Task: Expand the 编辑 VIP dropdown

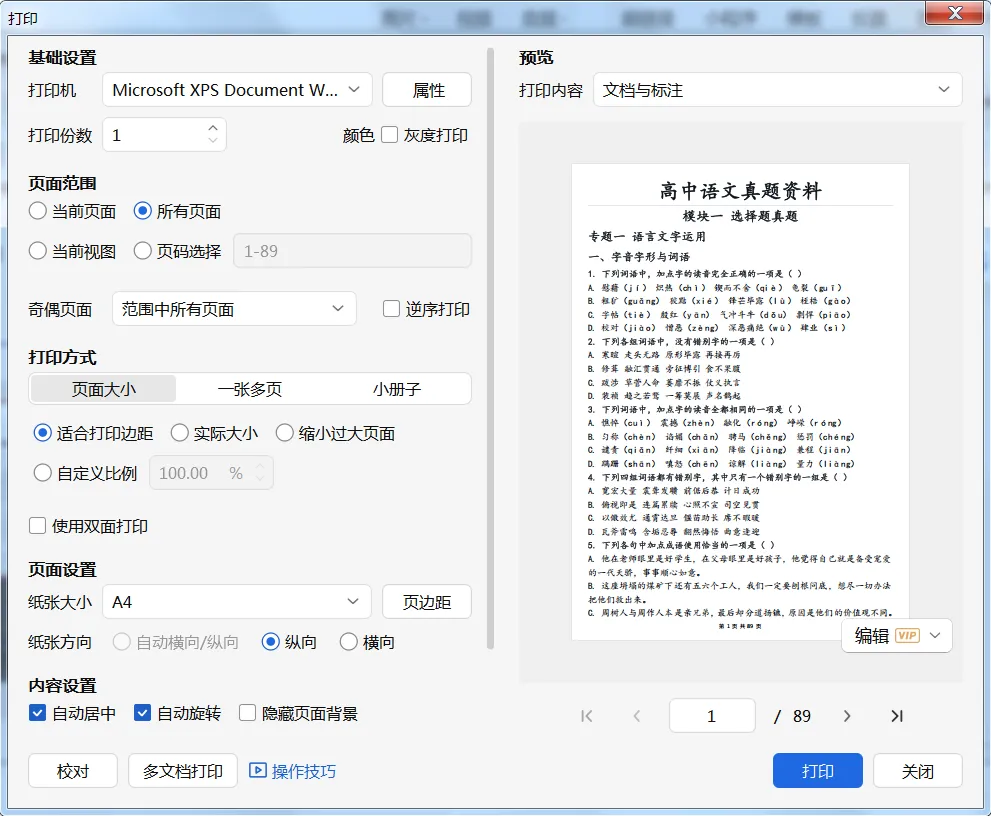Action: coord(935,636)
